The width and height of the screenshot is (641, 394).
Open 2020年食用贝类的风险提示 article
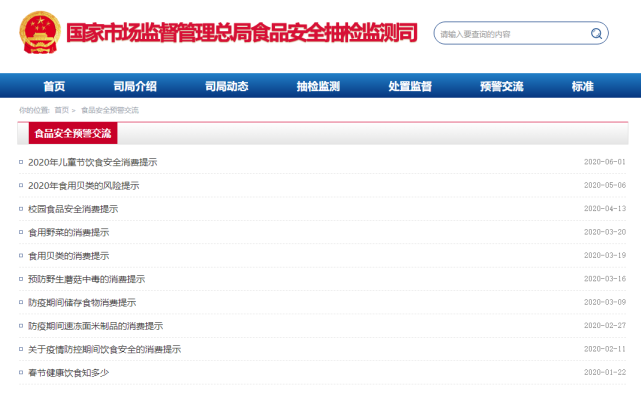[84, 186]
